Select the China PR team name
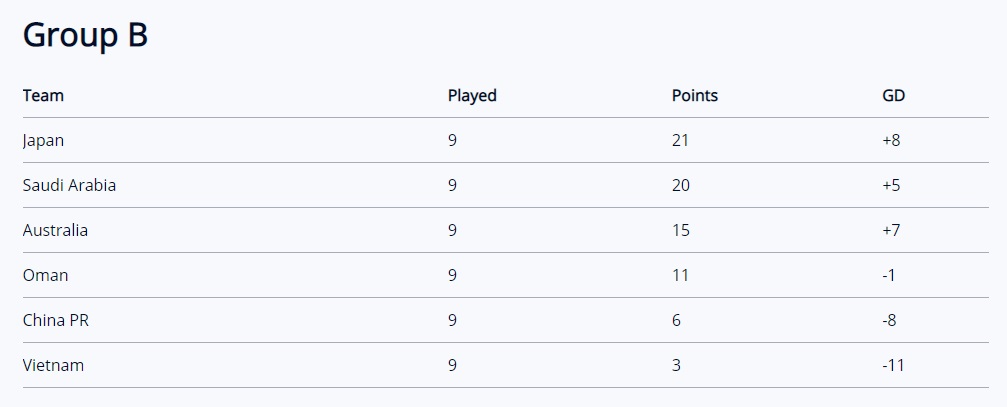 [x=55, y=320]
